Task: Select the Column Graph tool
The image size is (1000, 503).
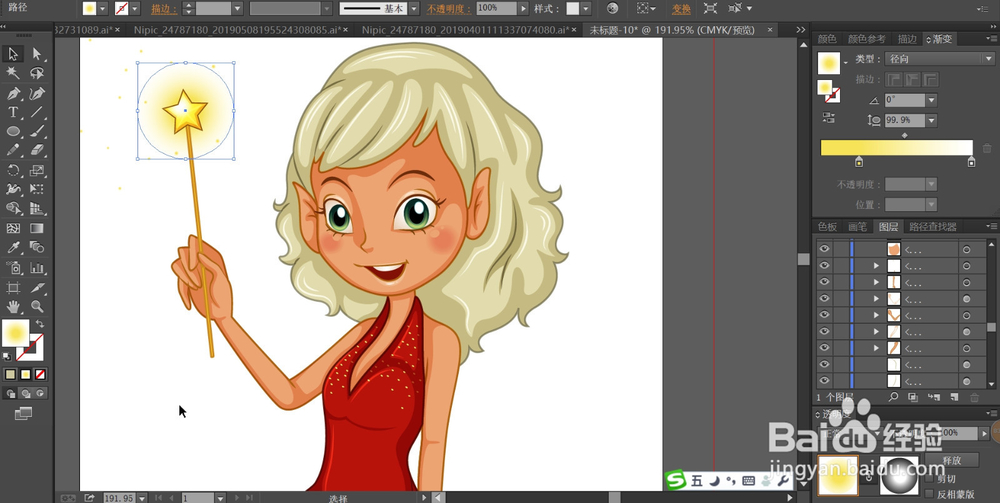Action: point(37,268)
